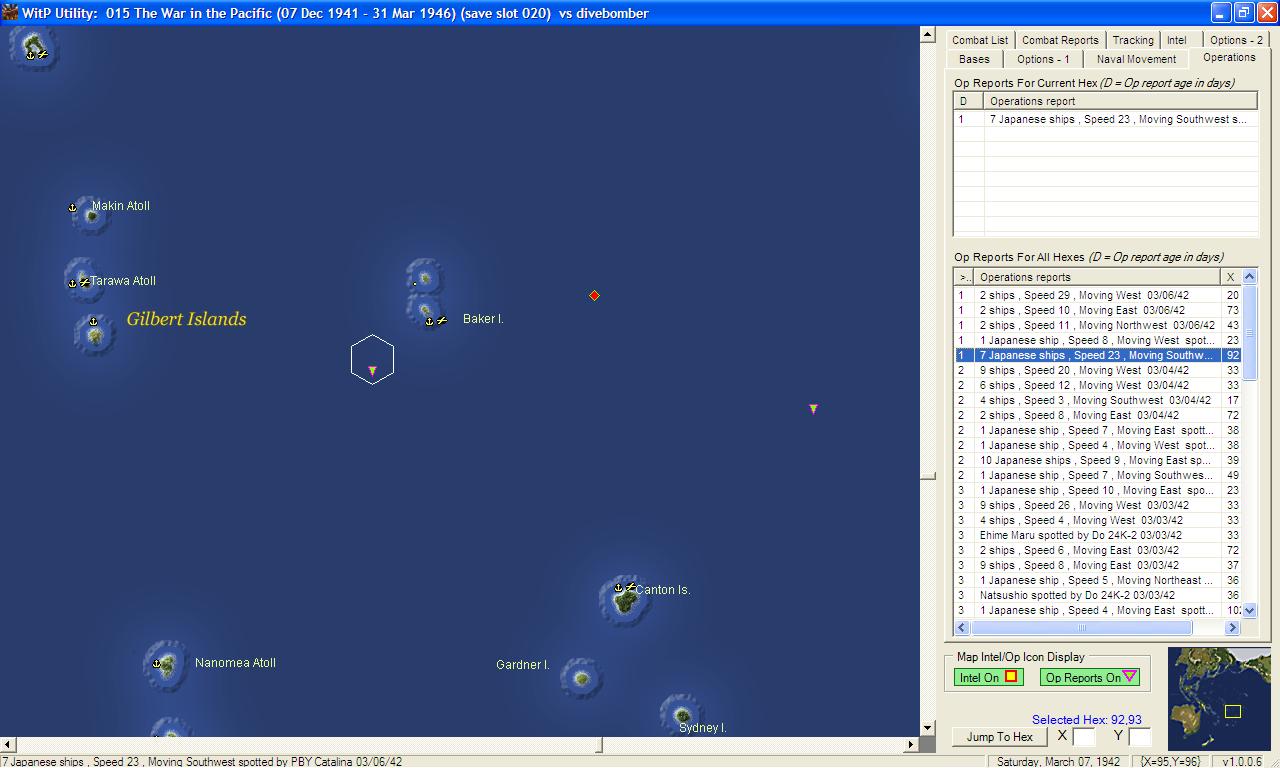Click the map's scroll-up arrow
1280x768 pixels.
[x=928, y=35]
